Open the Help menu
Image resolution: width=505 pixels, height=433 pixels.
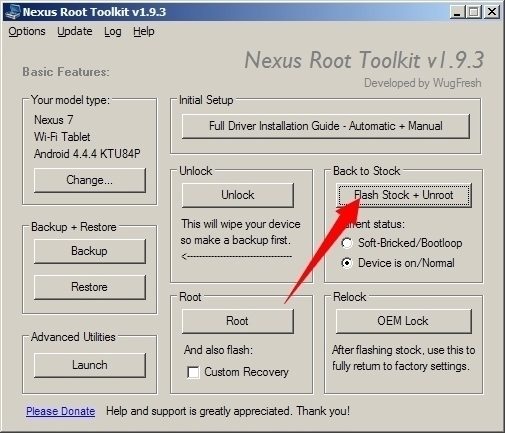coord(144,31)
